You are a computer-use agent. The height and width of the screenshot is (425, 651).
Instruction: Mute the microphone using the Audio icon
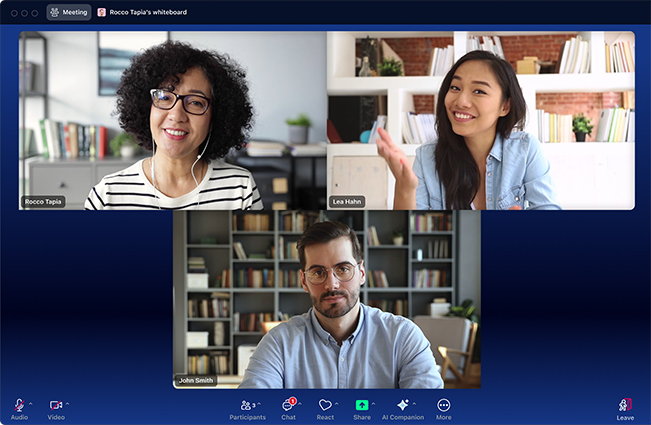click(18, 405)
